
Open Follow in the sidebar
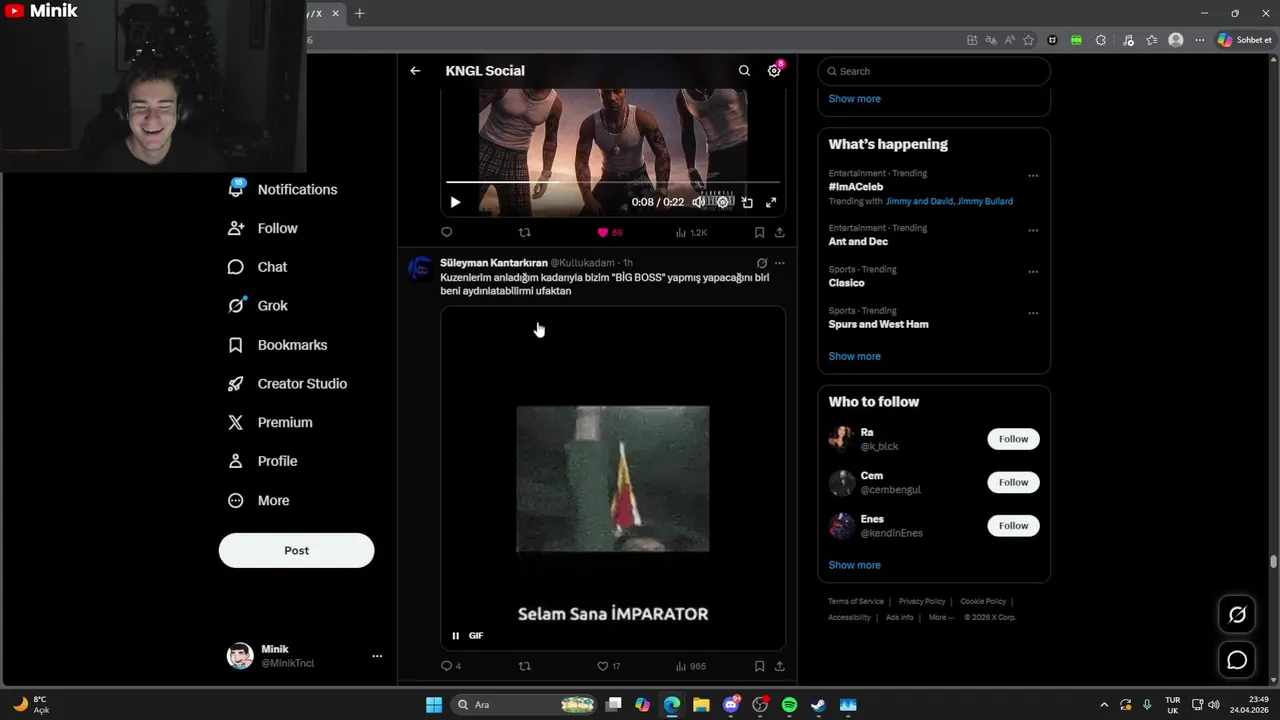click(x=263, y=228)
